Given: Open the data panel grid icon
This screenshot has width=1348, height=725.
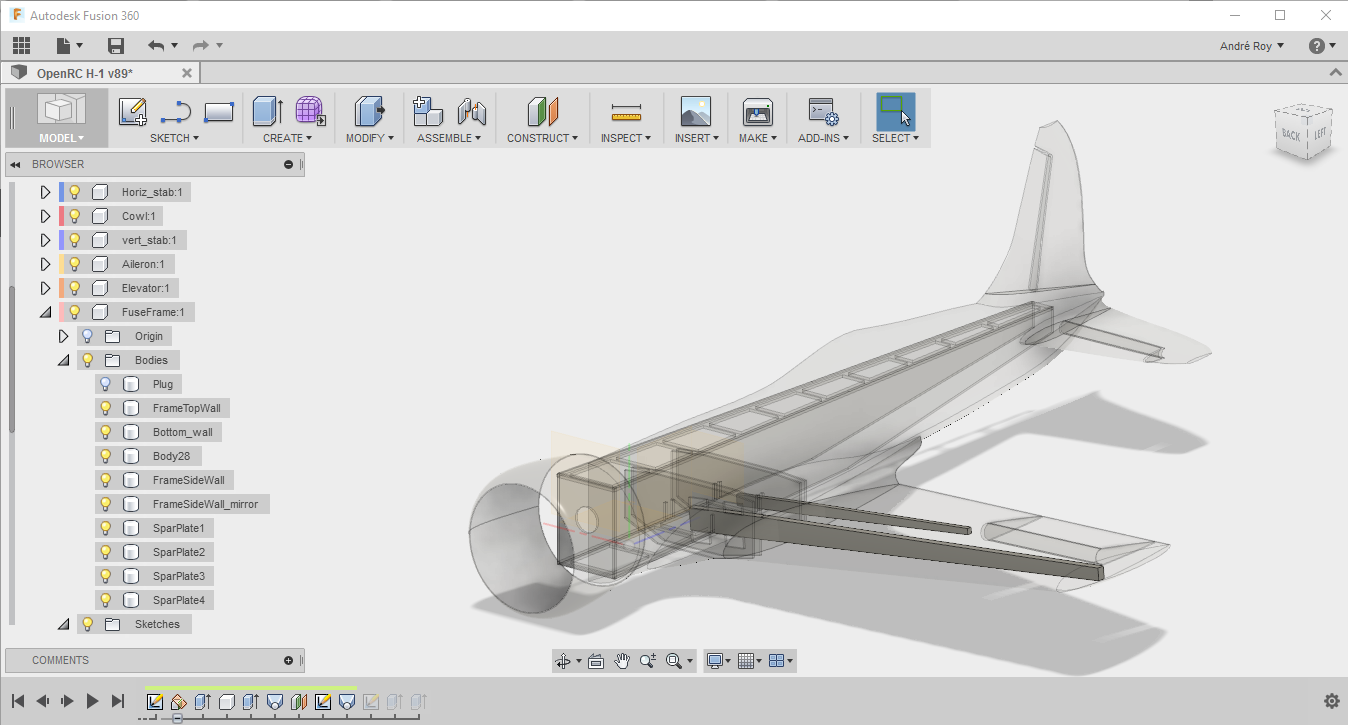Looking at the screenshot, I should point(22,46).
